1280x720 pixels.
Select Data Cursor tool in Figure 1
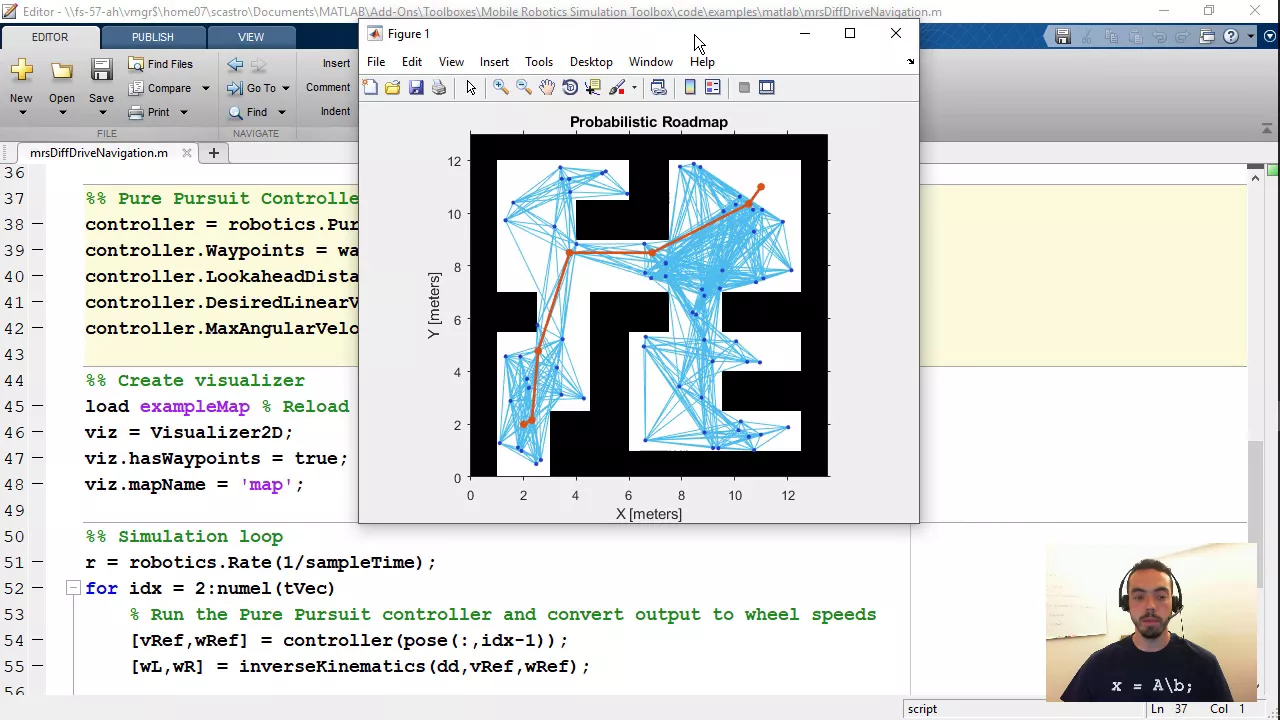tap(593, 88)
